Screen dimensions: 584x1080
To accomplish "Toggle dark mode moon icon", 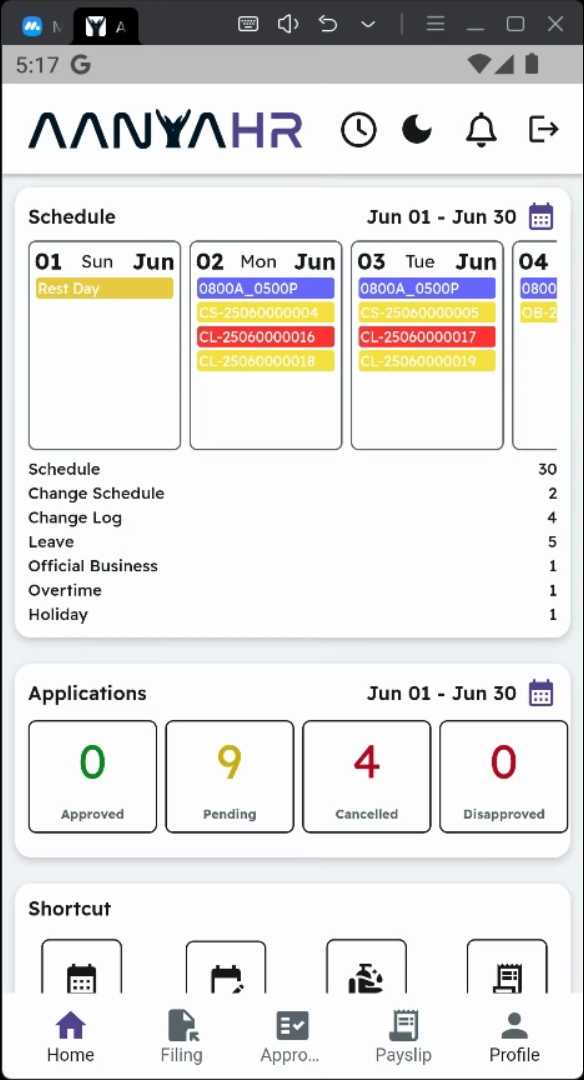I will (417, 129).
